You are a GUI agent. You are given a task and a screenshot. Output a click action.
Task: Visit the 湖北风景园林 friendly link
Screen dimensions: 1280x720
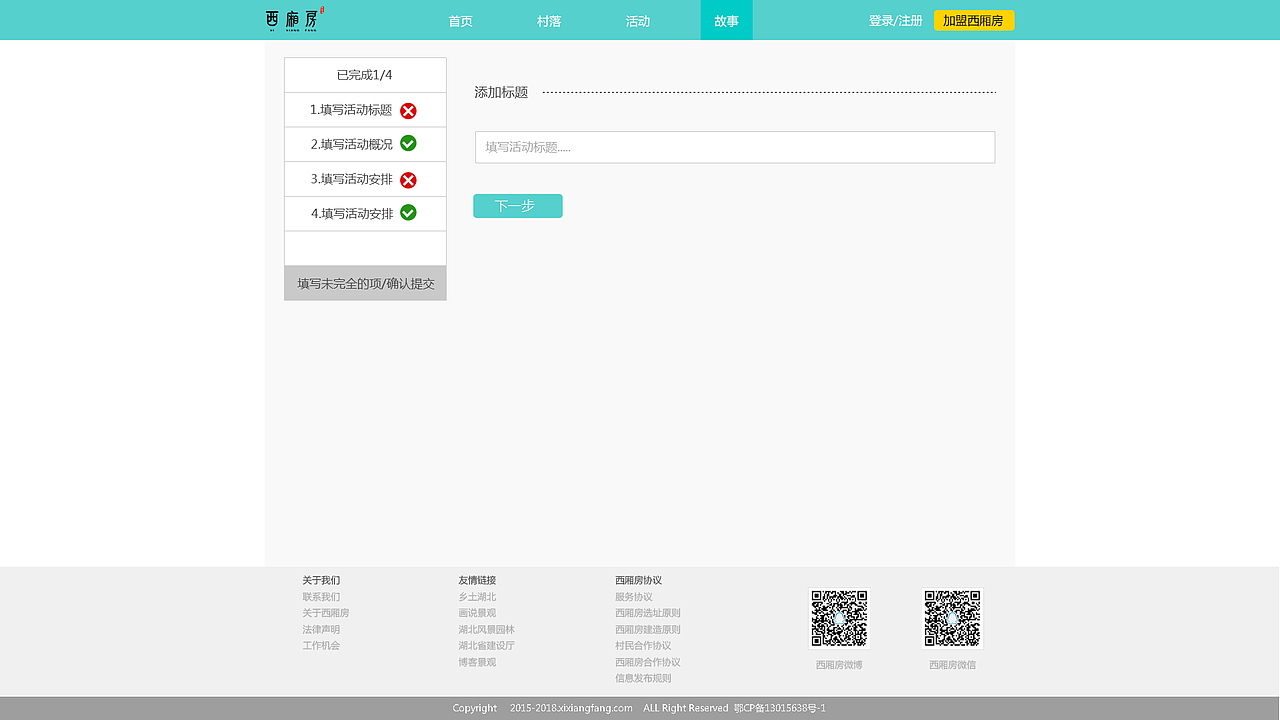[487, 630]
